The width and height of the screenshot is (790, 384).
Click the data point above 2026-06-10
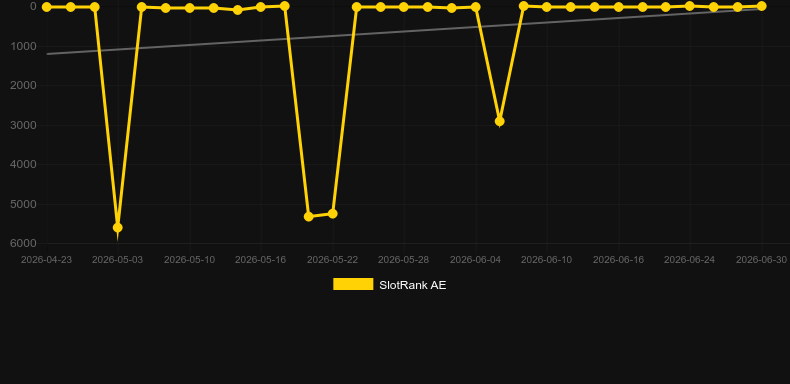pyautogui.click(x=547, y=7)
